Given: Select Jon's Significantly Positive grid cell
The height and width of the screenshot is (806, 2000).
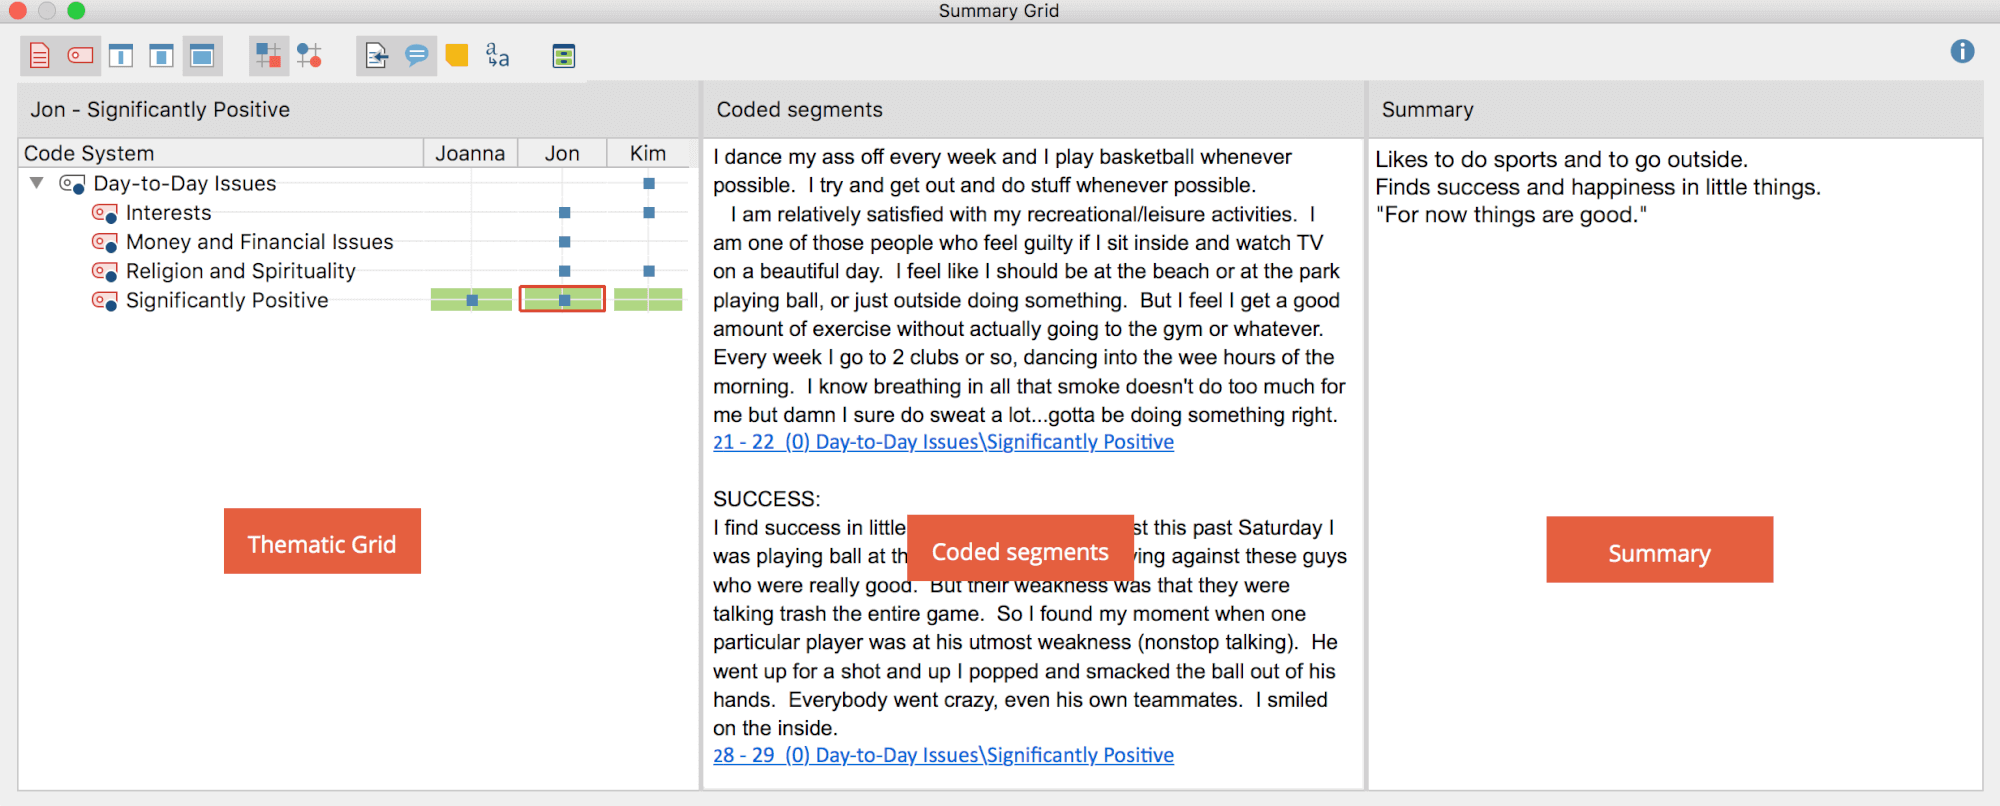Looking at the screenshot, I should 562,300.
